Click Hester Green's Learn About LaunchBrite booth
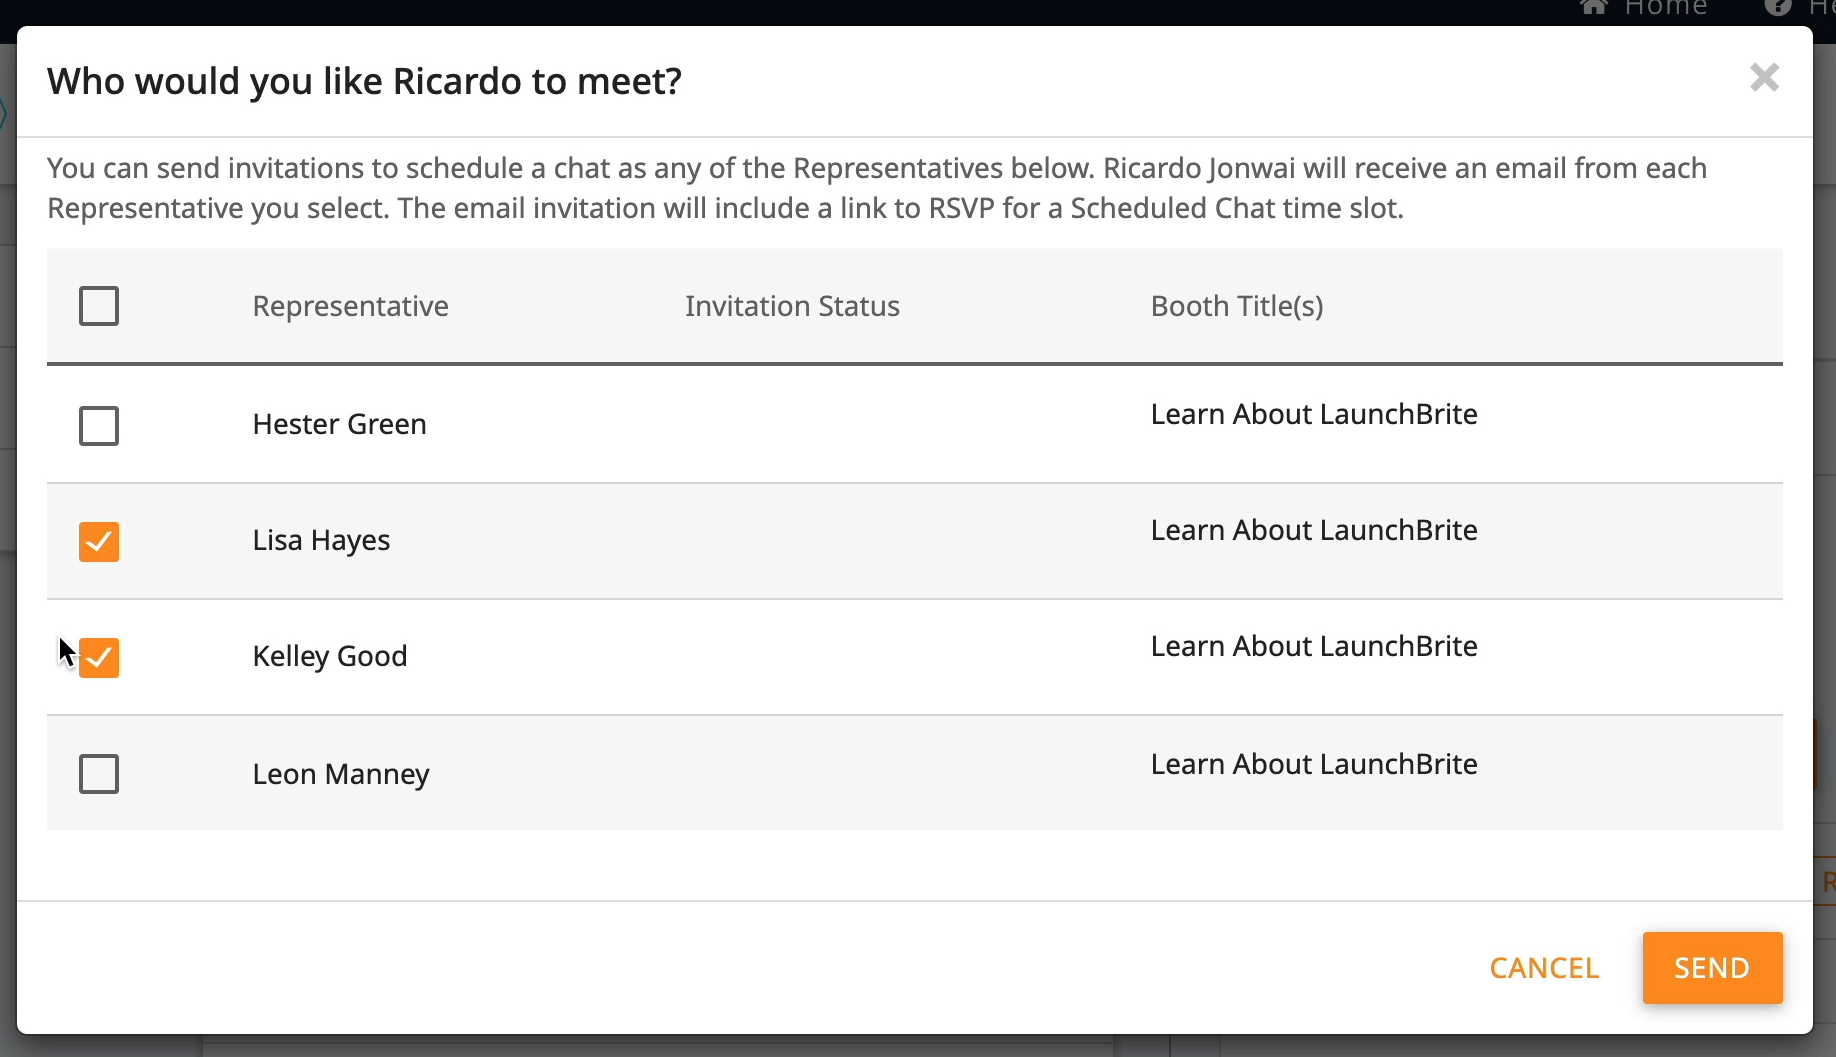 [x=1314, y=414]
